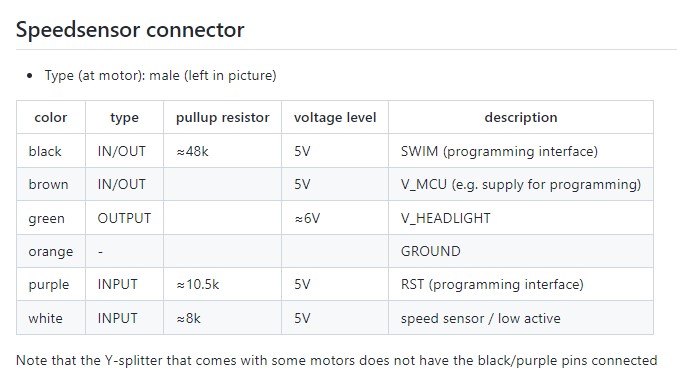Click the 'speed sensor / low active' cell
Image resolution: width=677 pixels, height=388 pixels.
tap(521, 318)
